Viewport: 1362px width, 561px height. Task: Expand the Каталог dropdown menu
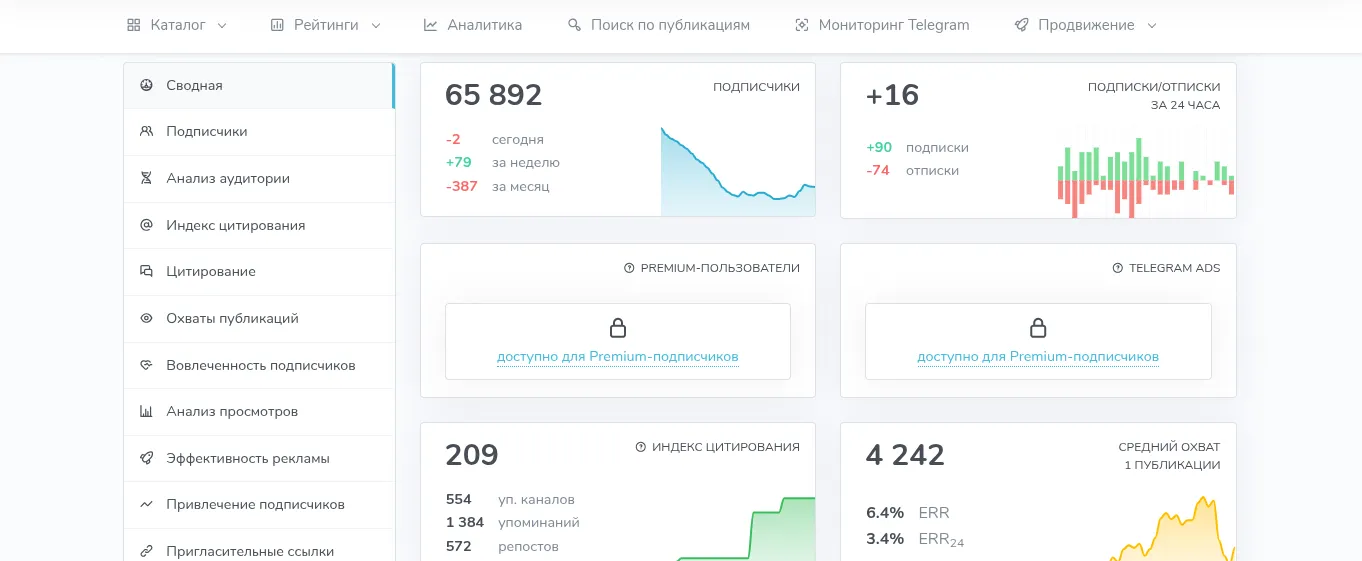(x=177, y=25)
